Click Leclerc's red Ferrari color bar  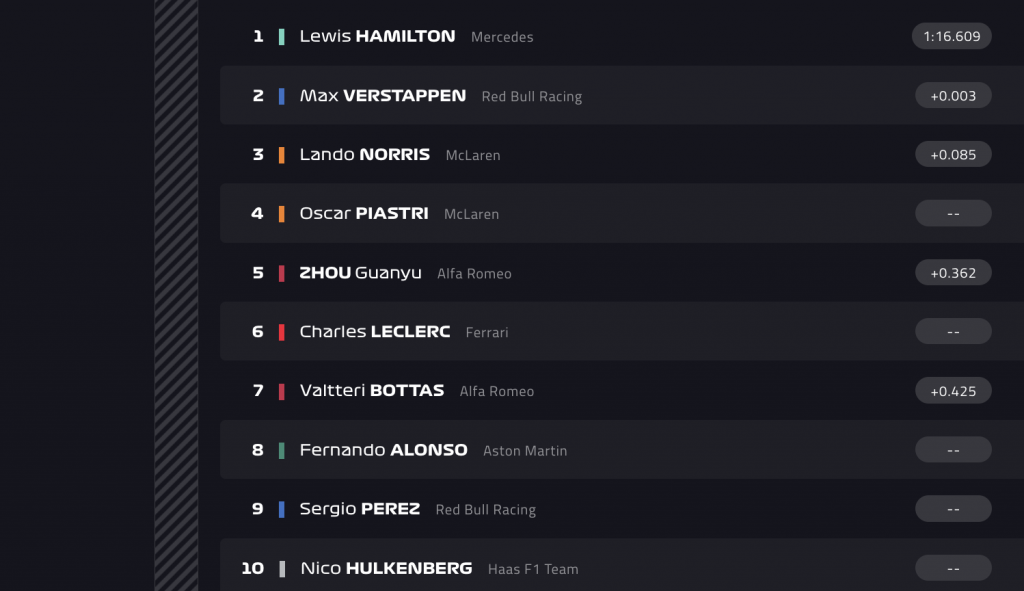point(282,332)
